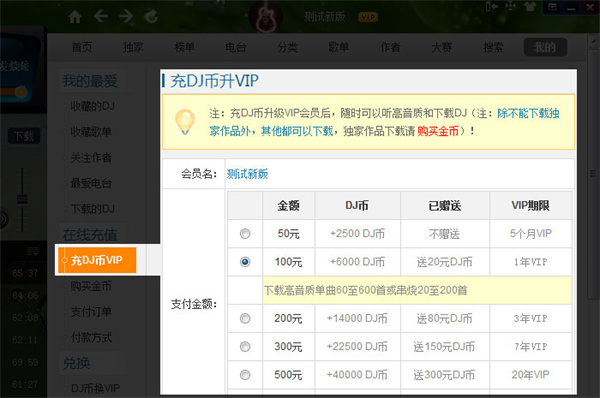The width and height of the screenshot is (600, 398).
Task: Open DJ币换VIP in sidebar
Action: point(95,388)
